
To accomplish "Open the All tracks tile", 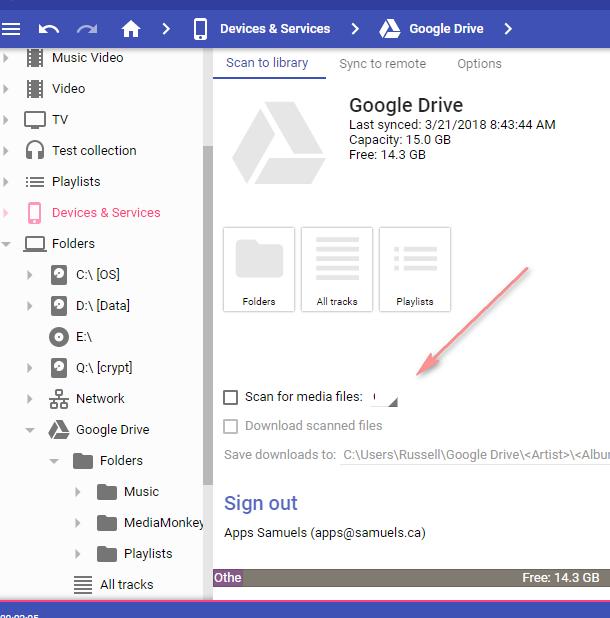I will point(337,269).
